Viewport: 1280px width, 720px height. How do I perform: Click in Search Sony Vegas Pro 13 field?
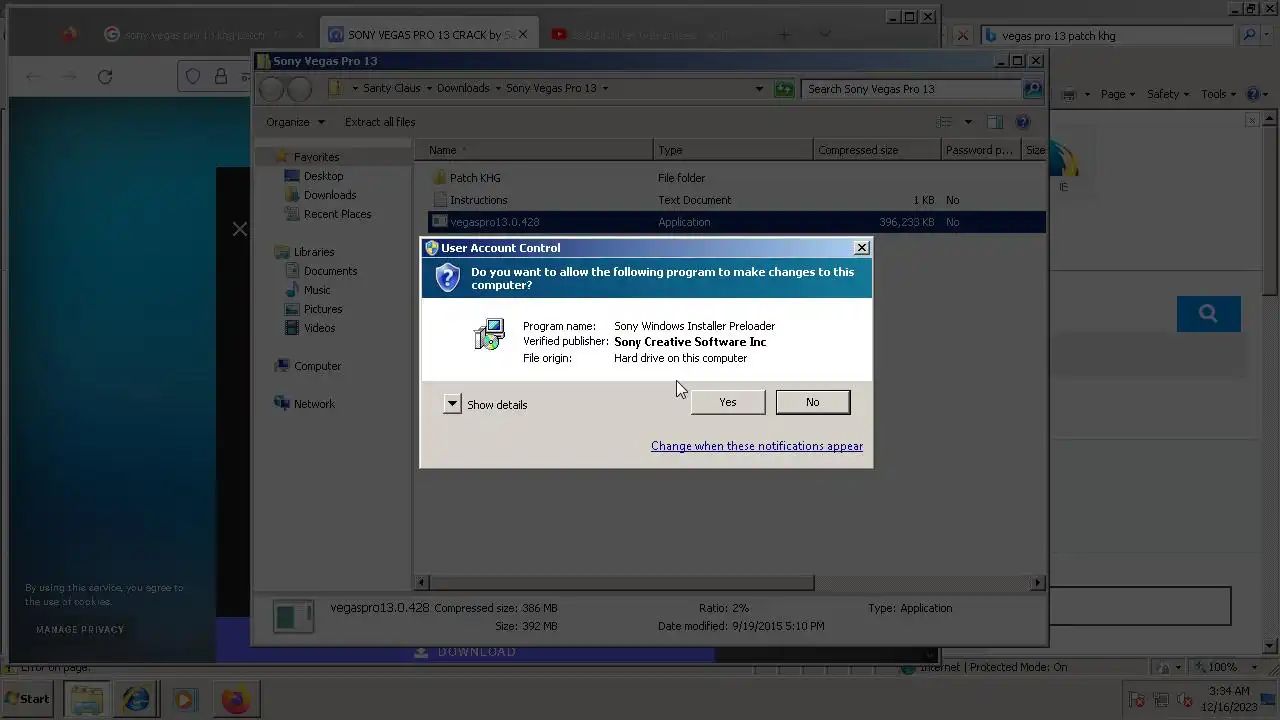tap(911, 89)
